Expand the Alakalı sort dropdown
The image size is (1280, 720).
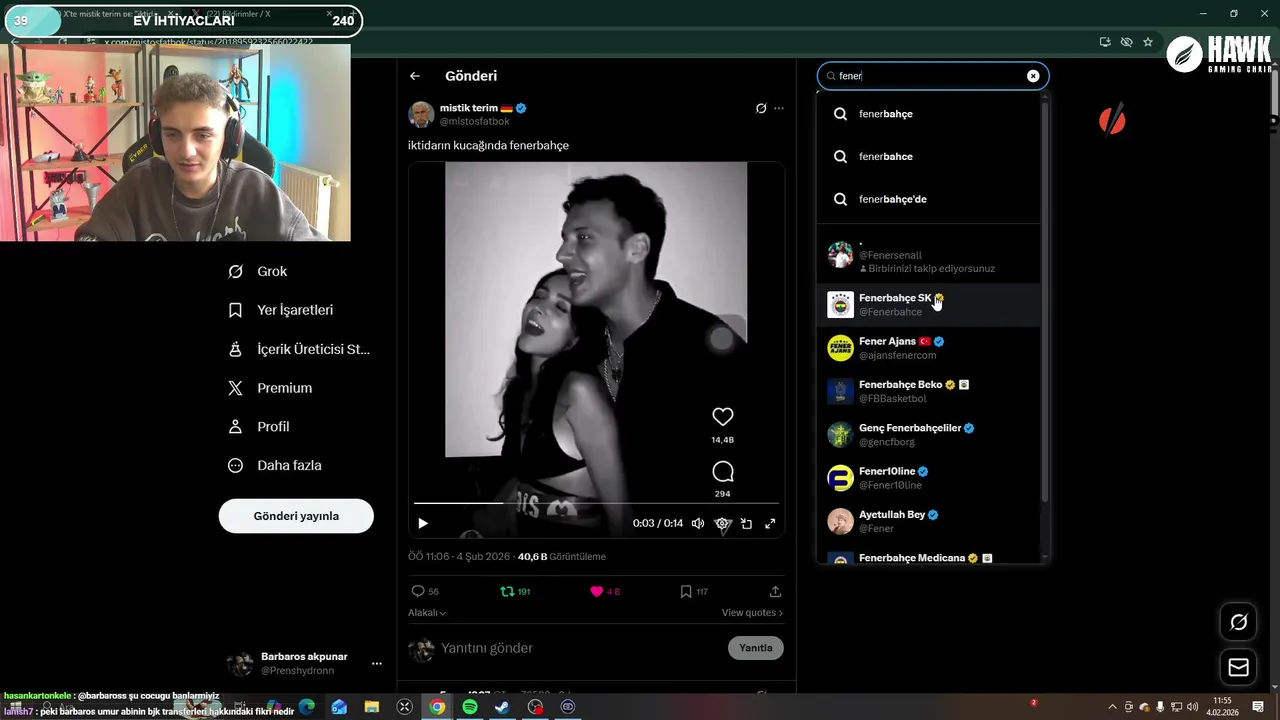[x=427, y=613]
